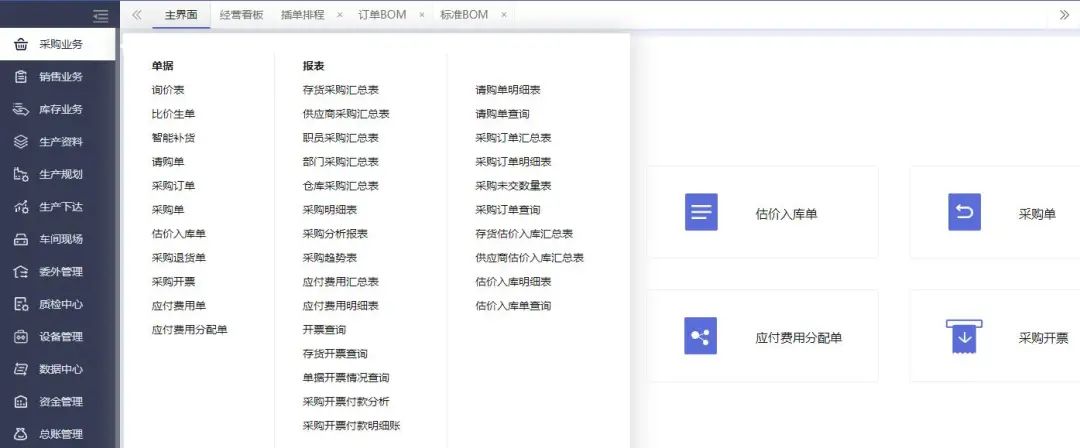The image size is (1080, 448).
Task: Click the sidebar collapse icon at top
Action: (x=100, y=15)
